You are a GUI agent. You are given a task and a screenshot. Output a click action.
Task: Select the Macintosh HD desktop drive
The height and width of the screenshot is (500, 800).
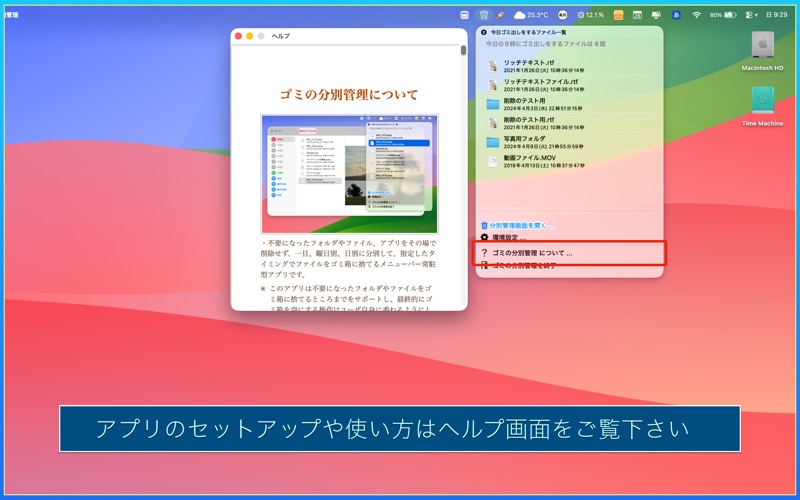click(762, 51)
